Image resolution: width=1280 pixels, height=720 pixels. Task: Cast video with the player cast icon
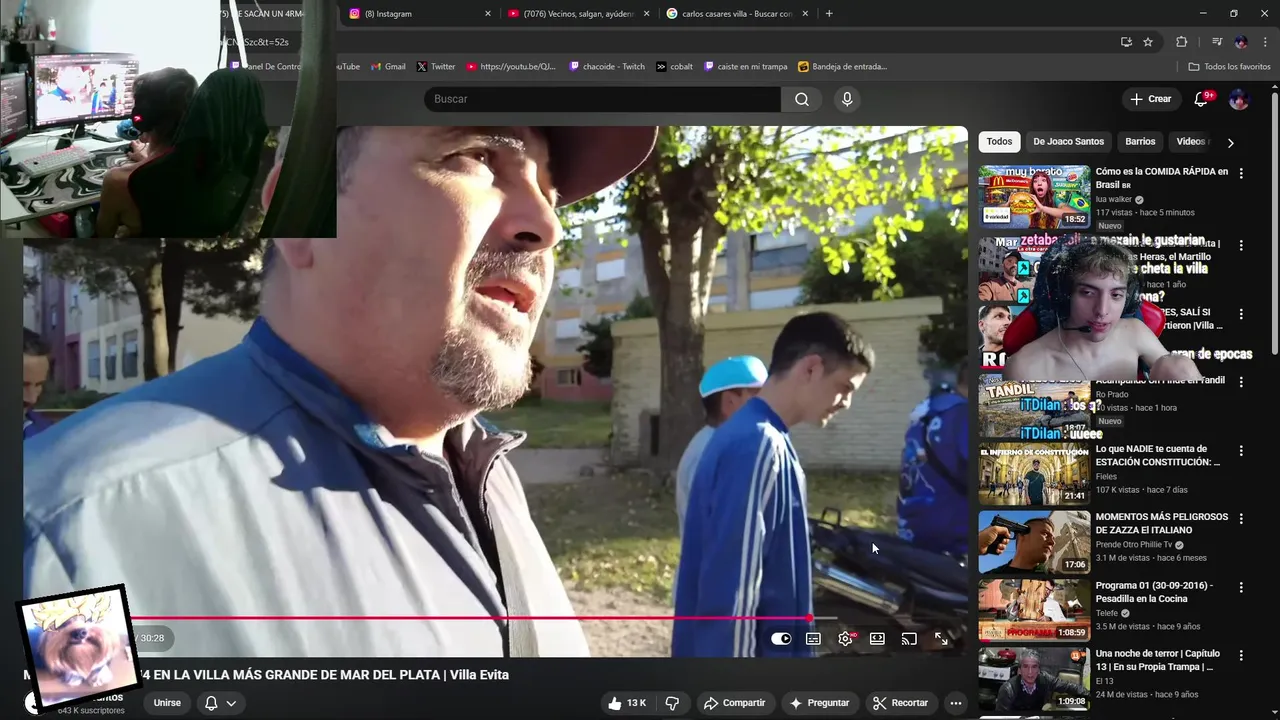[909, 638]
